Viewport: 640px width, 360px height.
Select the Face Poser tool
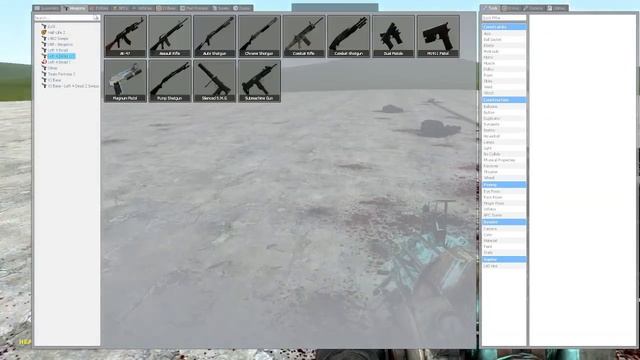pyautogui.click(x=504, y=198)
